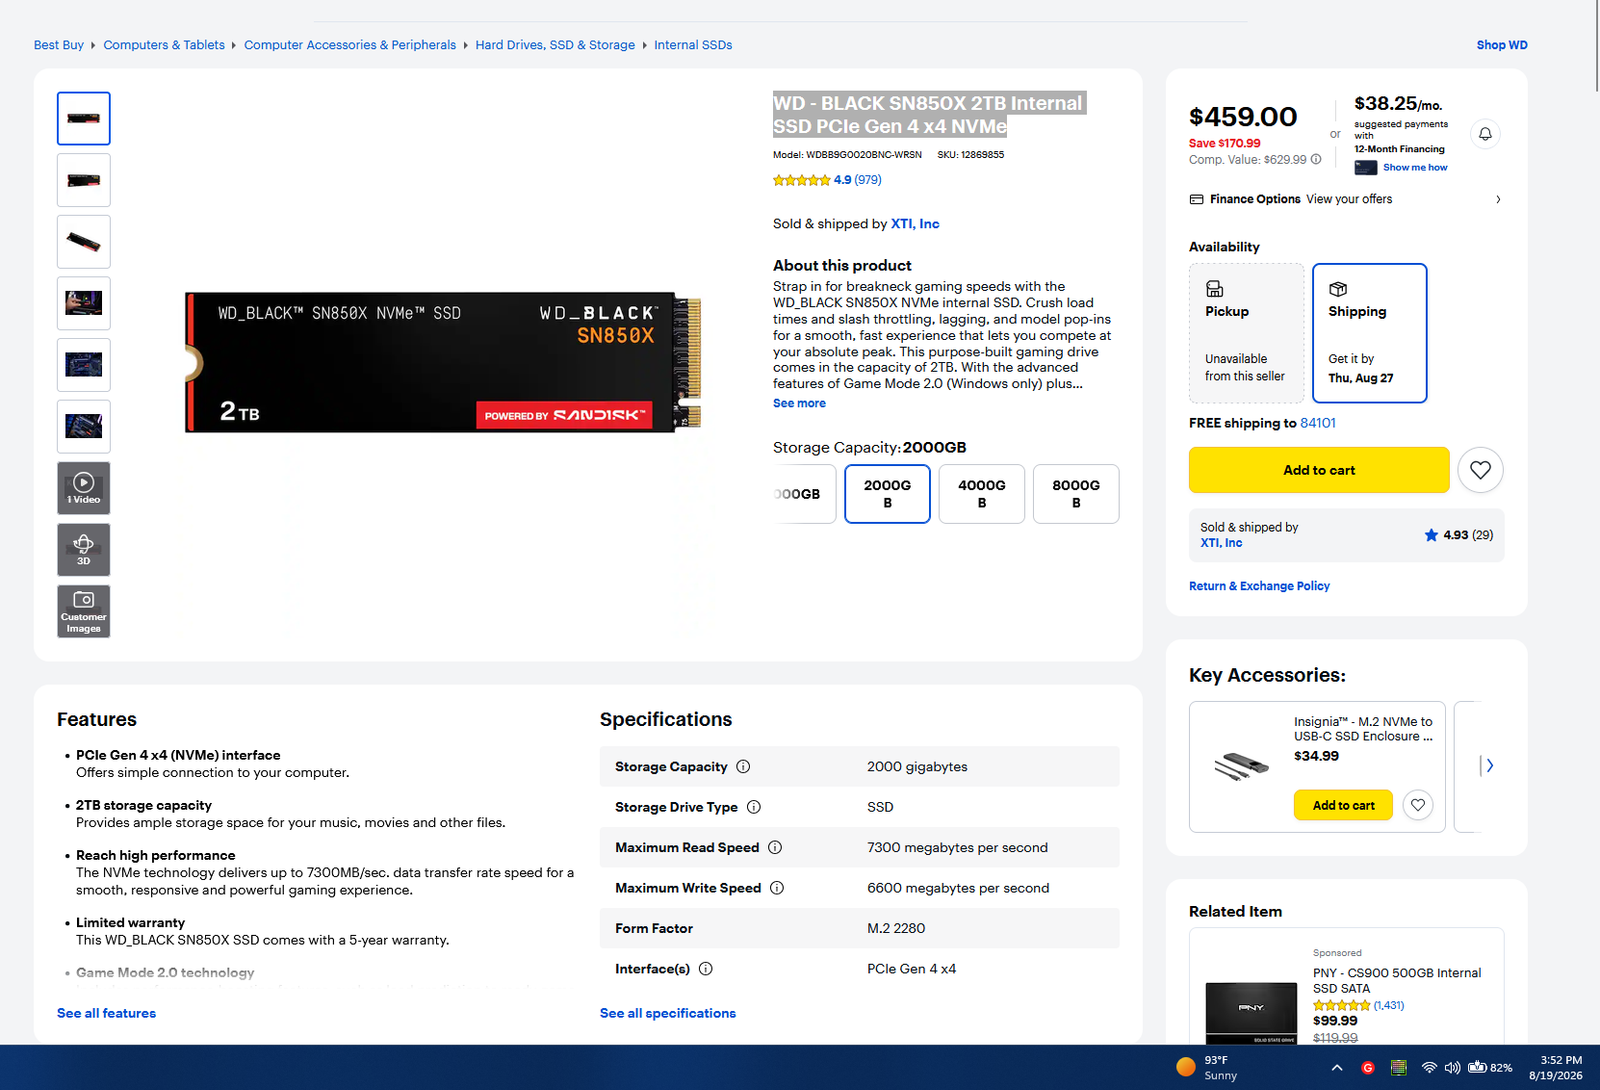Show info for Storage Drive Type
Image resolution: width=1600 pixels, height=1090 pixels.
[754, 807]
